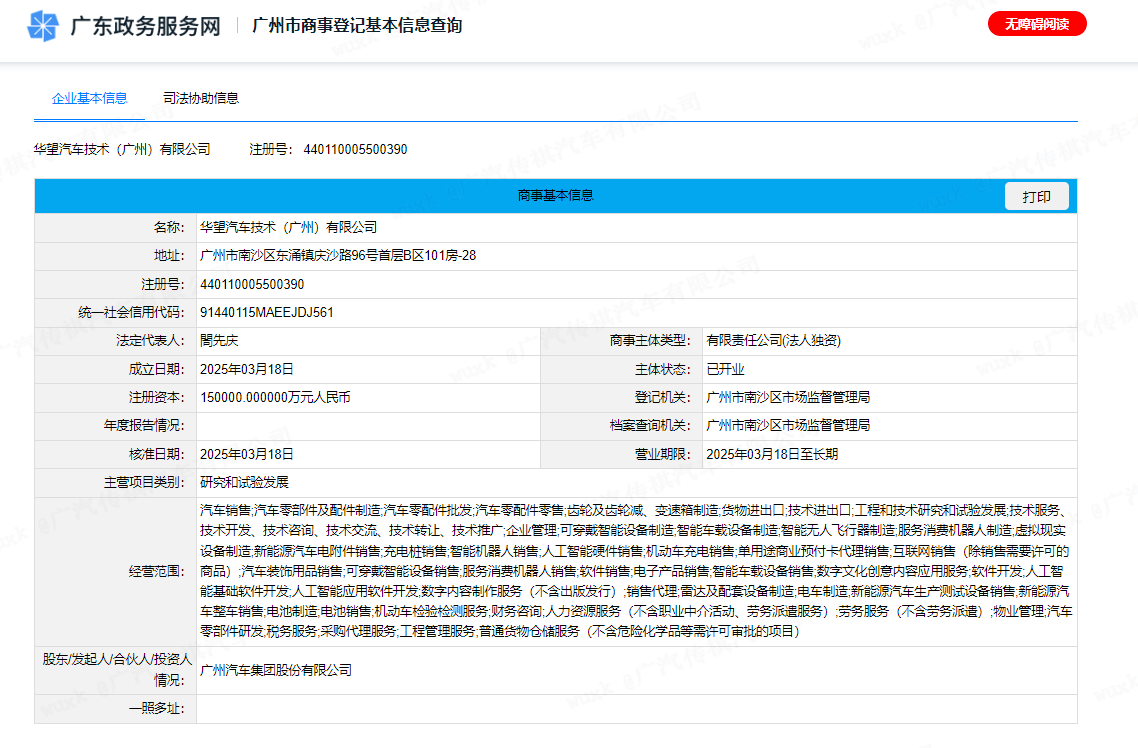The width and height of the screenshot is (1138, 748).
Task: Click the approval date 2025年03月18日
Action: coord(244,455)
